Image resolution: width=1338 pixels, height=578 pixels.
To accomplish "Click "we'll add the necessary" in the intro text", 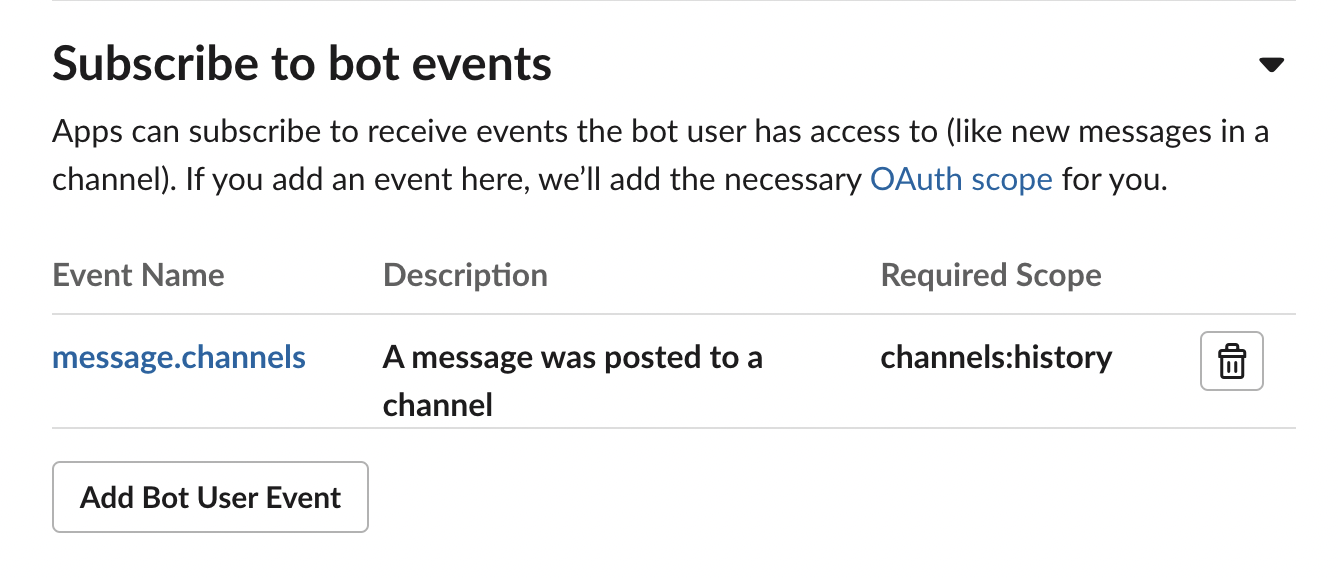I will pos(700,180).
